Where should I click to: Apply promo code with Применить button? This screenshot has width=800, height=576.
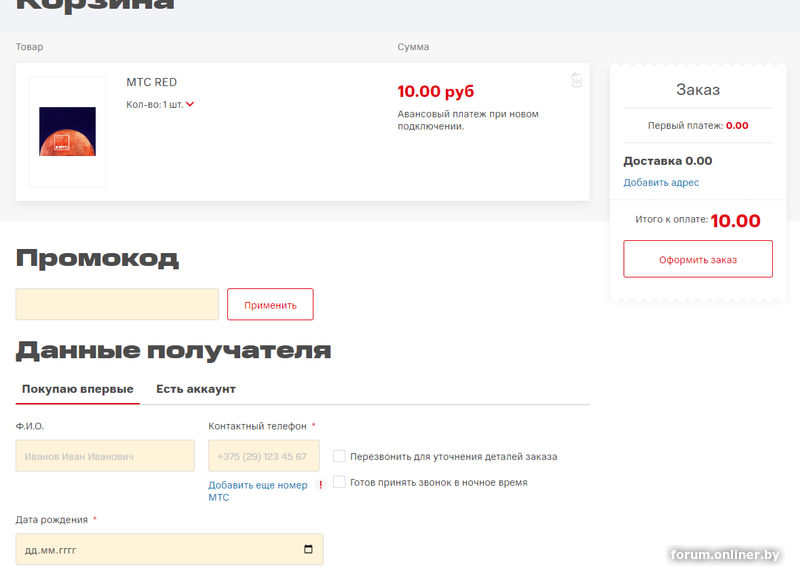[270, 305]
